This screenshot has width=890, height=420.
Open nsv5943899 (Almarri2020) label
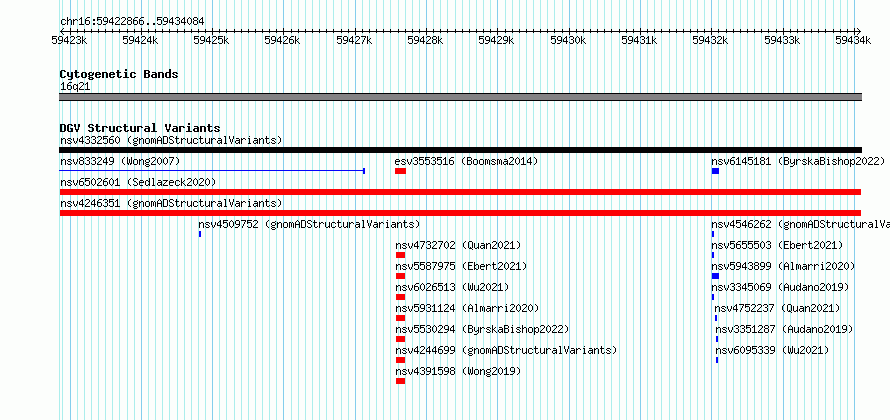(x=783, y=266)
